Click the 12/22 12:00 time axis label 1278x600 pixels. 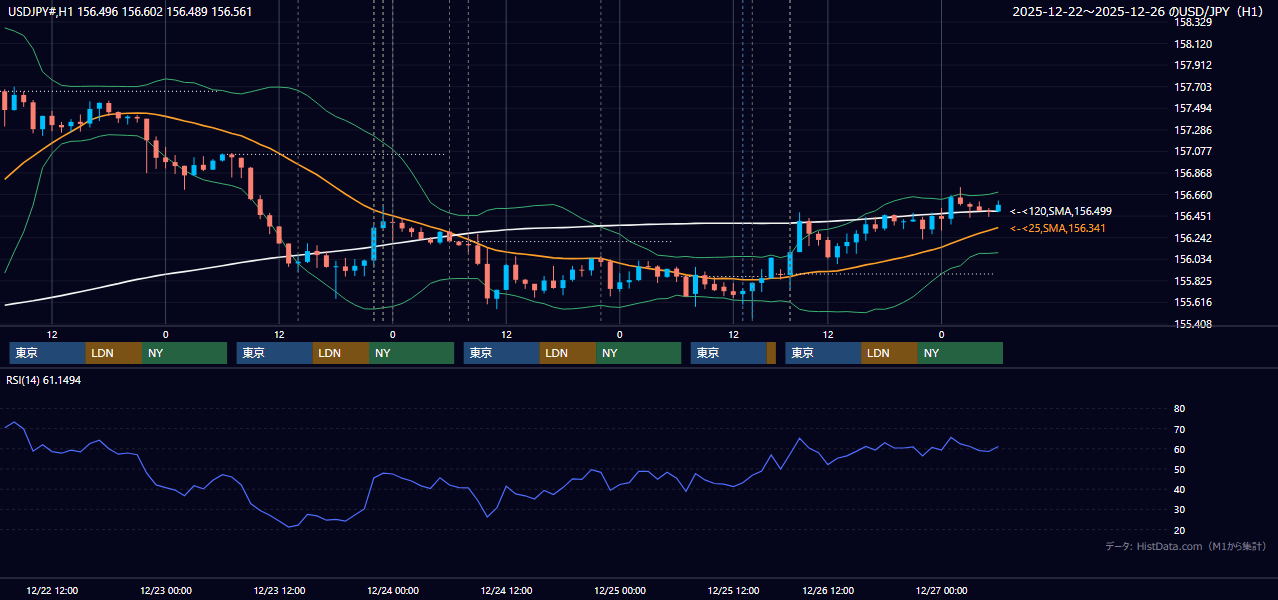(52, 591)
